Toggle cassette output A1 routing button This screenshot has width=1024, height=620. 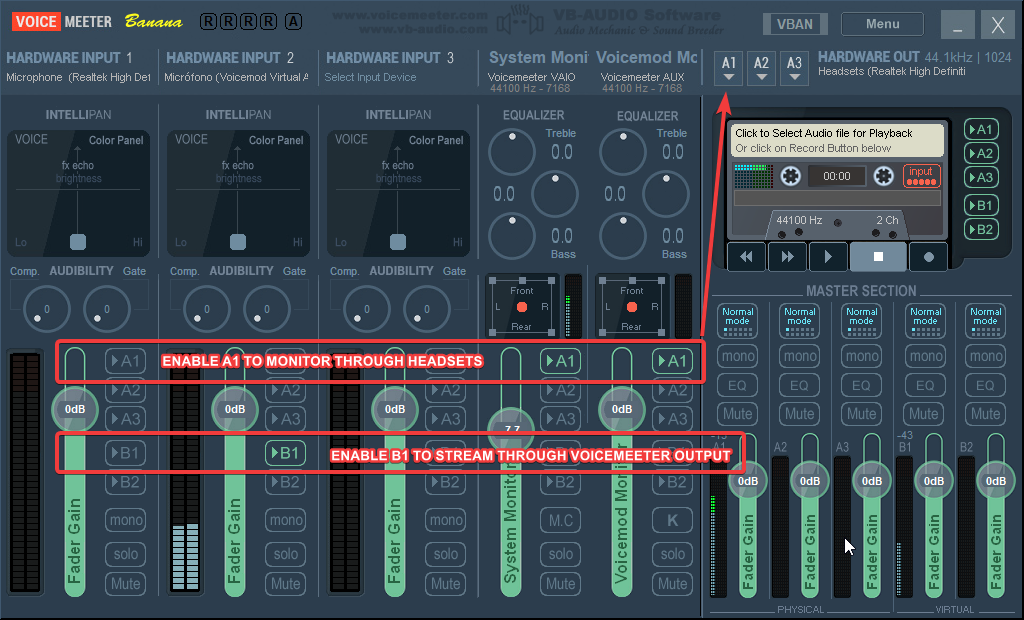pyautogui.click(x=981, y=129)
